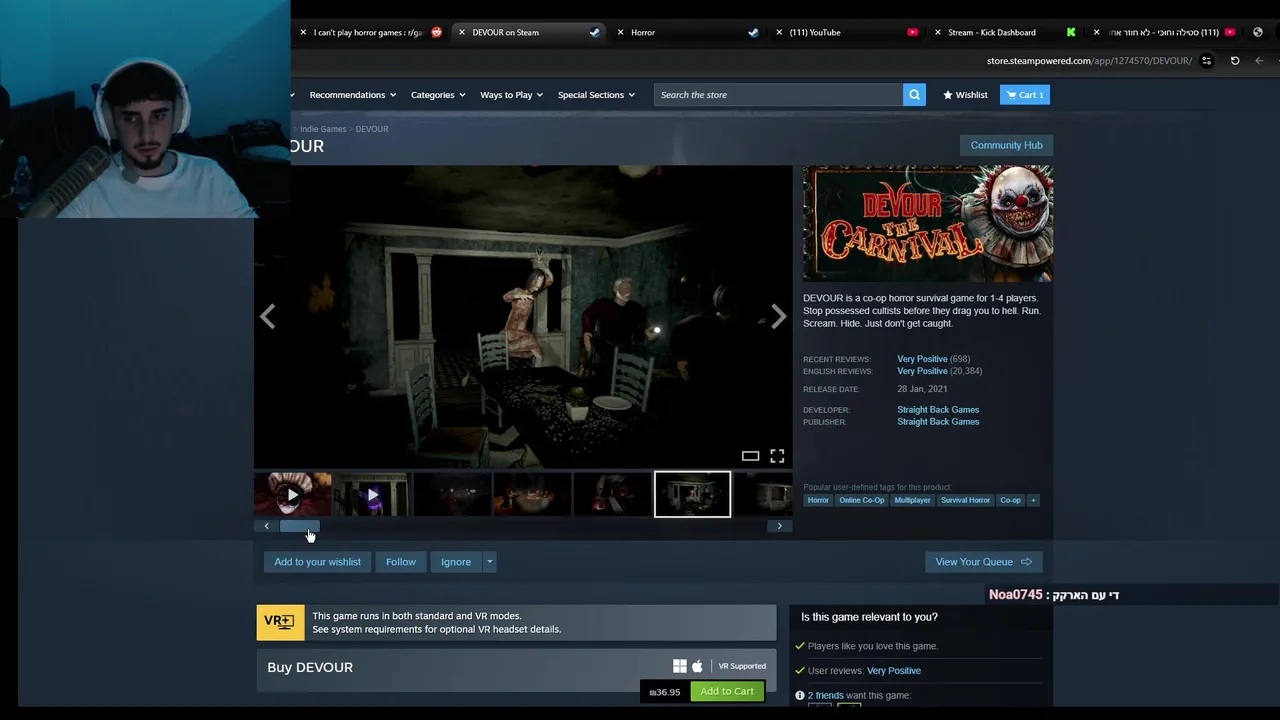Close the Horror tab
This screenshot has height=720, width=1280.
(x=621, y=32)
